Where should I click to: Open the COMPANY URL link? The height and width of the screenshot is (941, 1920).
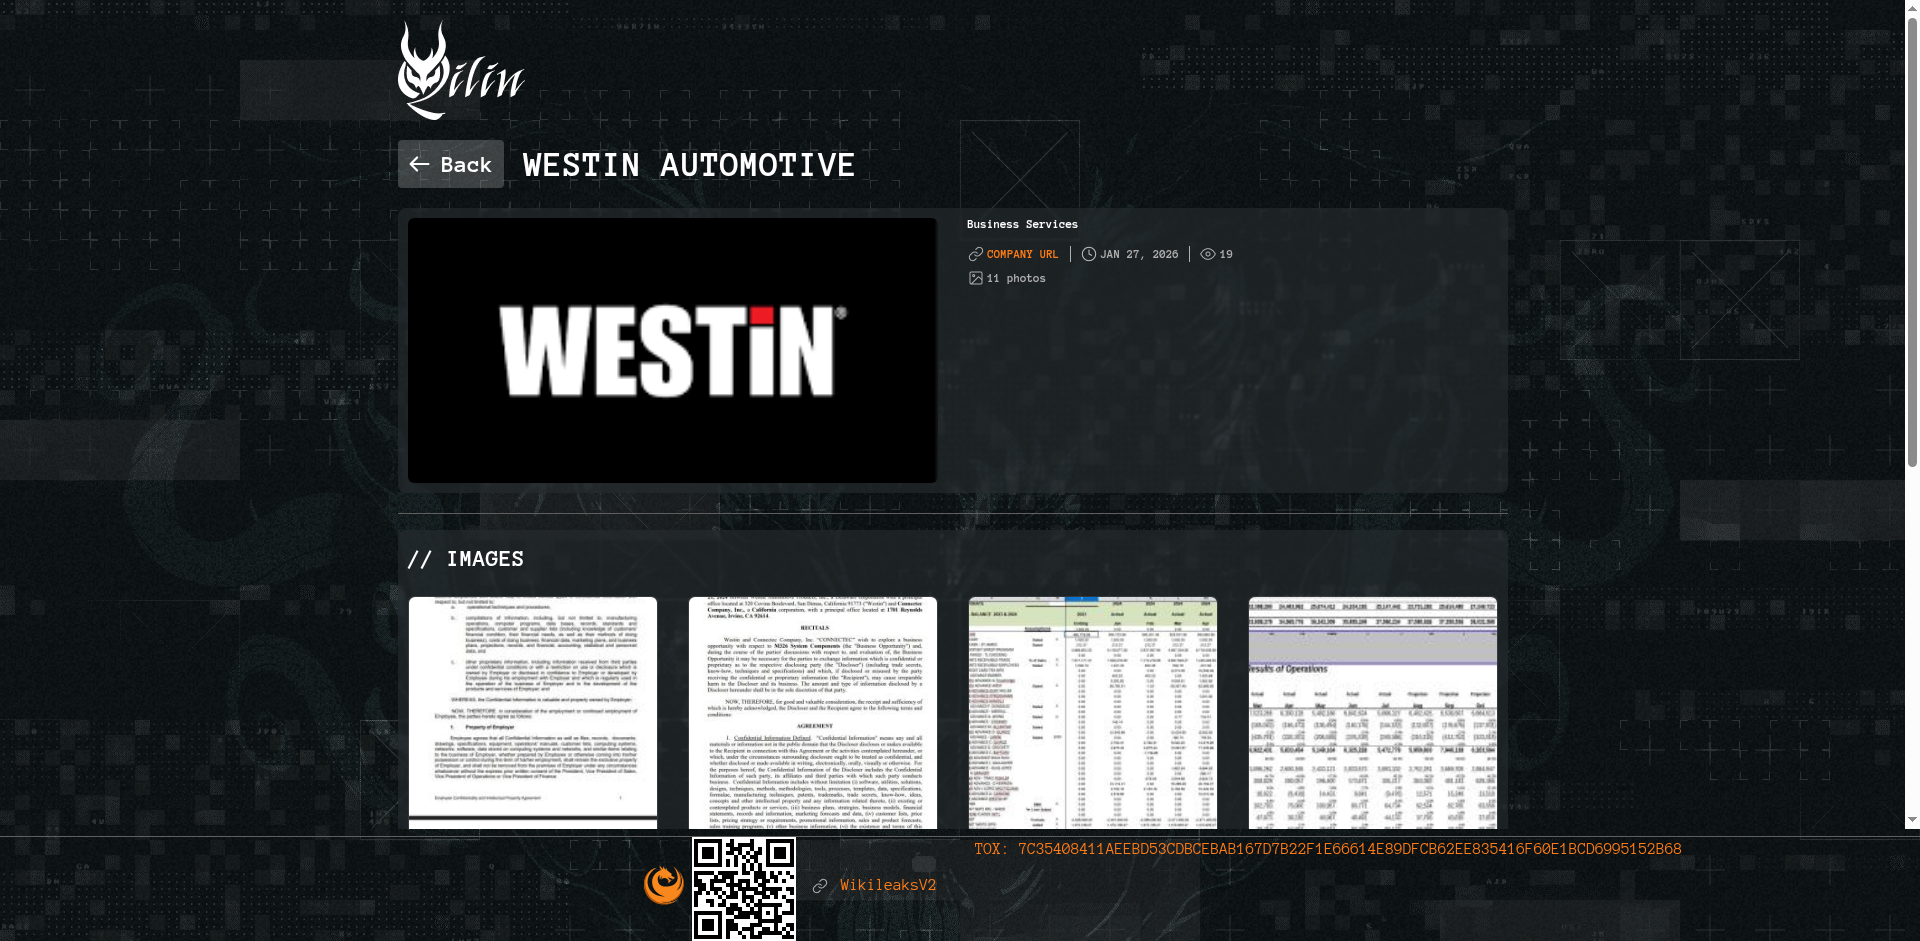[1022, 255]
